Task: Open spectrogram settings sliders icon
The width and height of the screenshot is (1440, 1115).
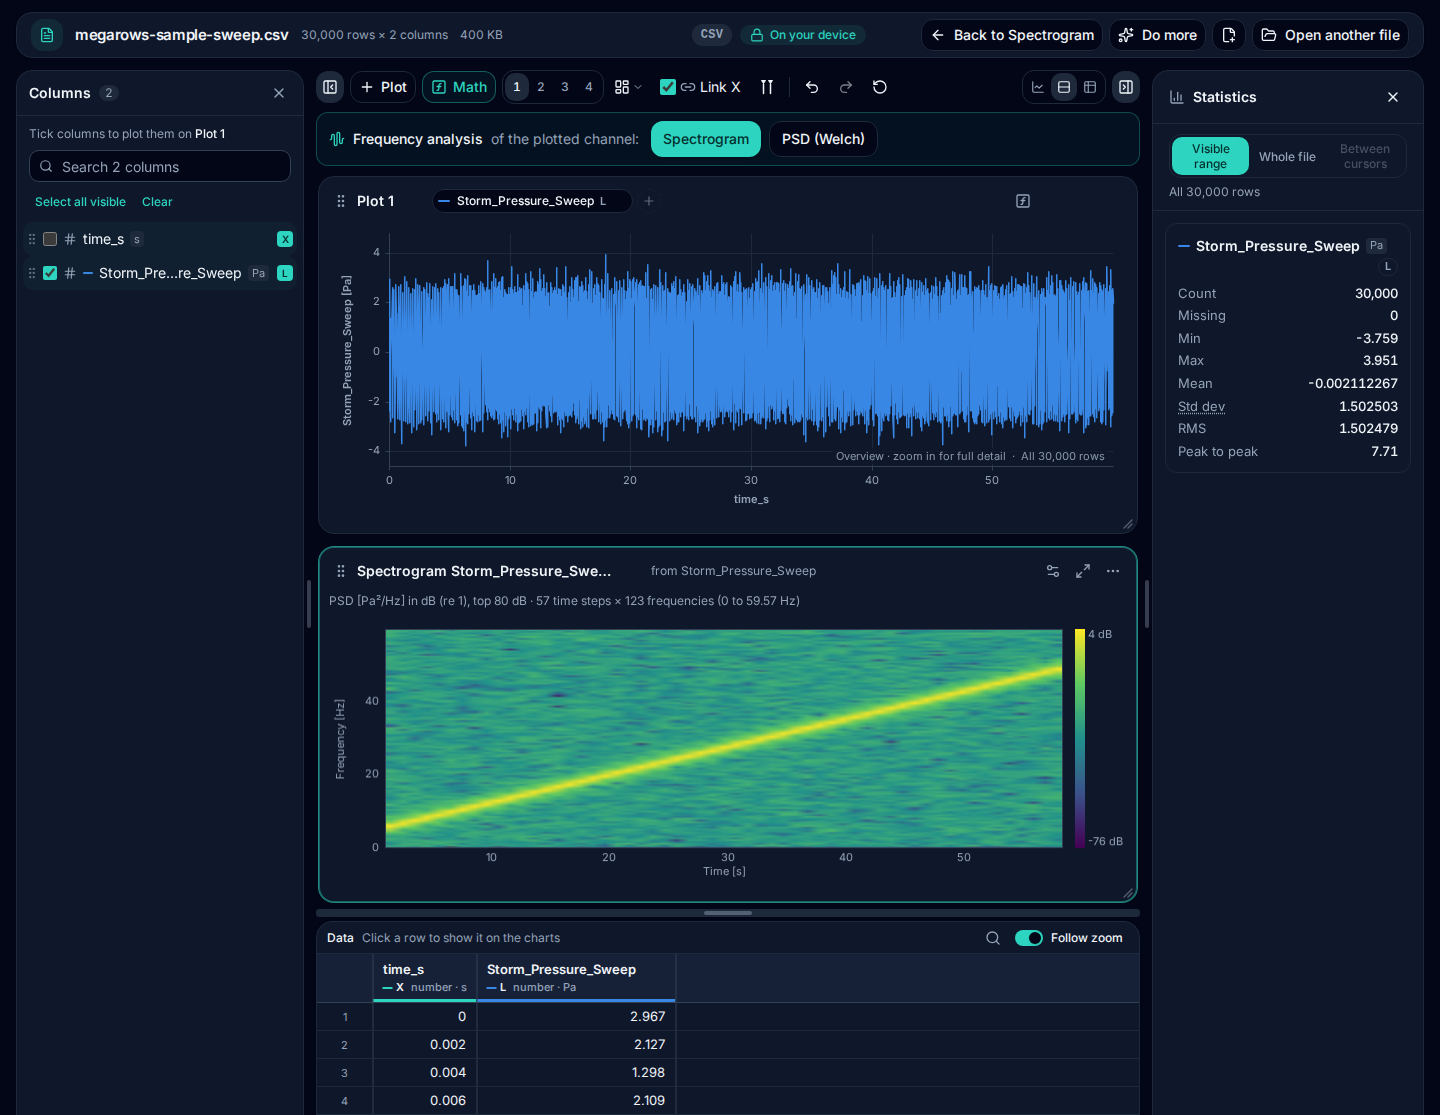Action: [x=1053, y=571]
